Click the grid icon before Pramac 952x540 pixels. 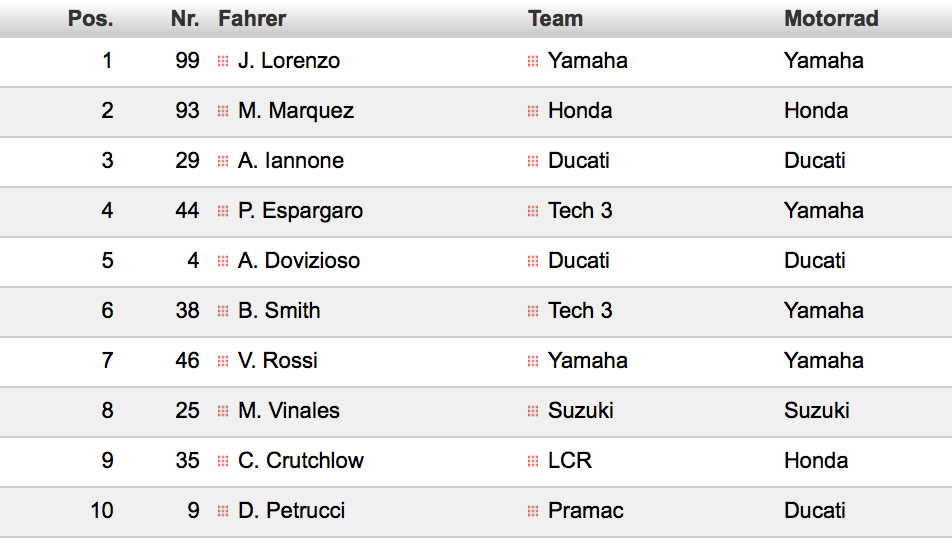click(533, 511)
